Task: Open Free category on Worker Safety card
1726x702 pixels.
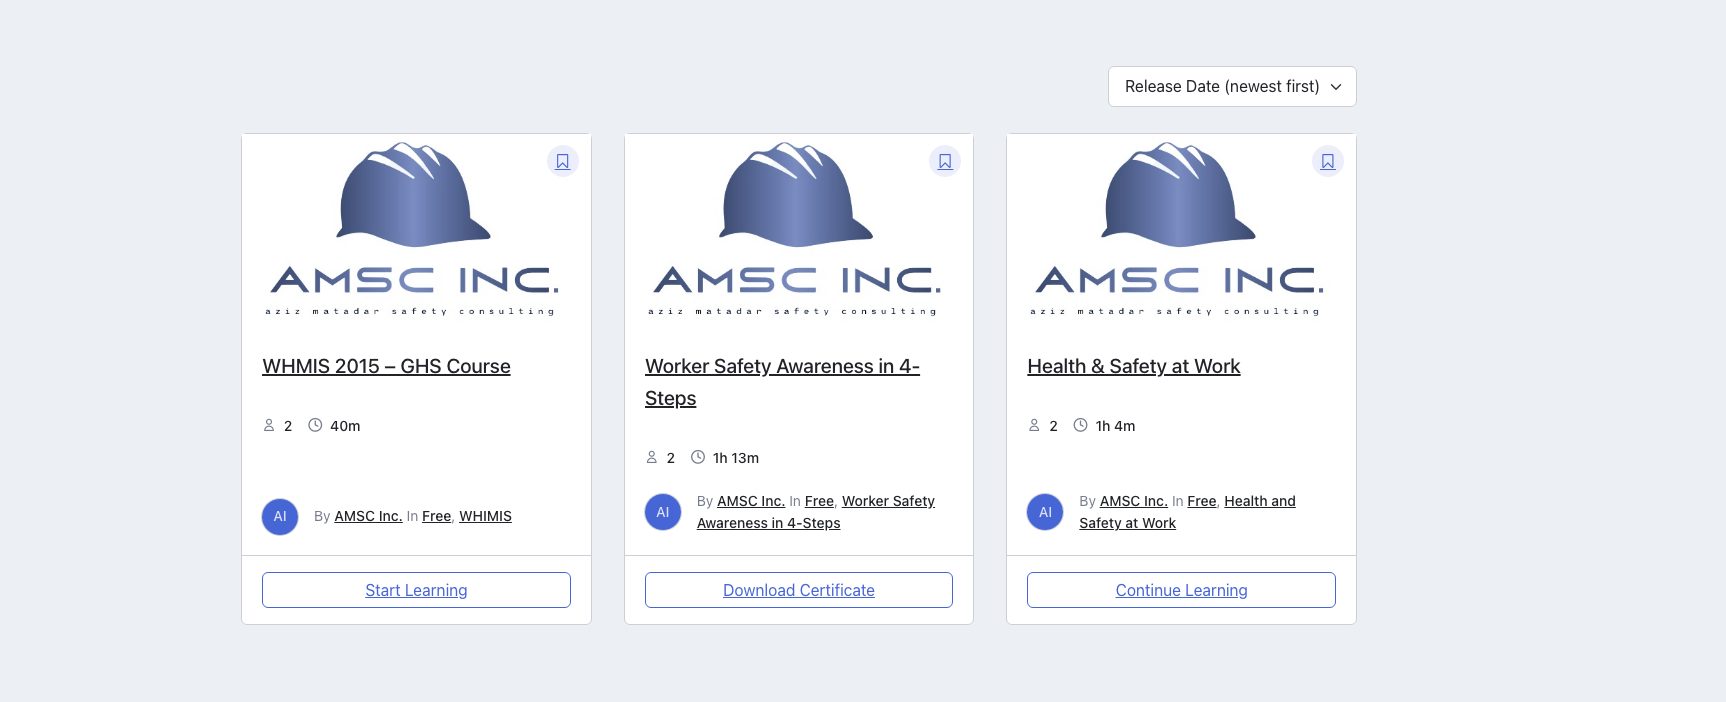Action: coord(819,501)
